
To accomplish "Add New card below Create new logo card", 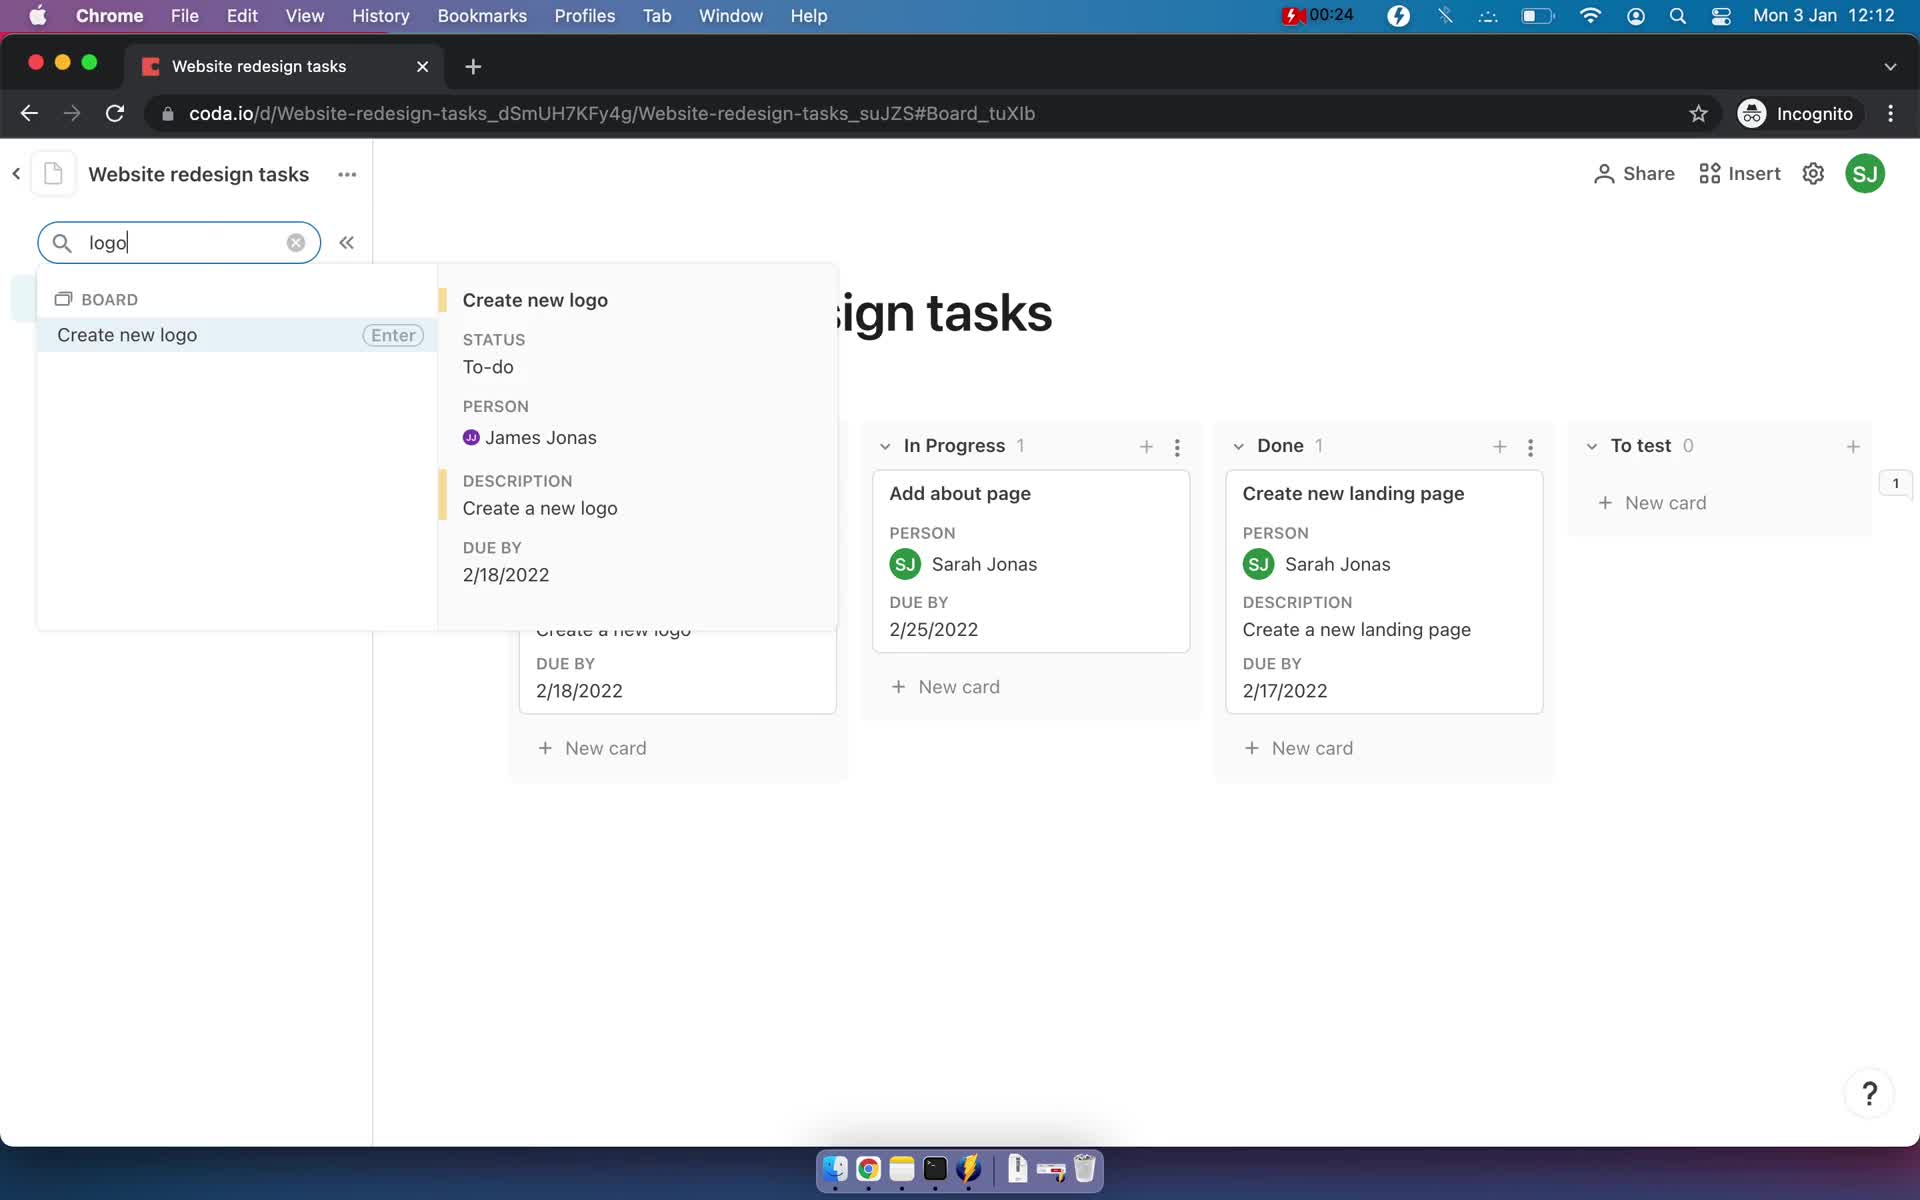I will (592, 748).
